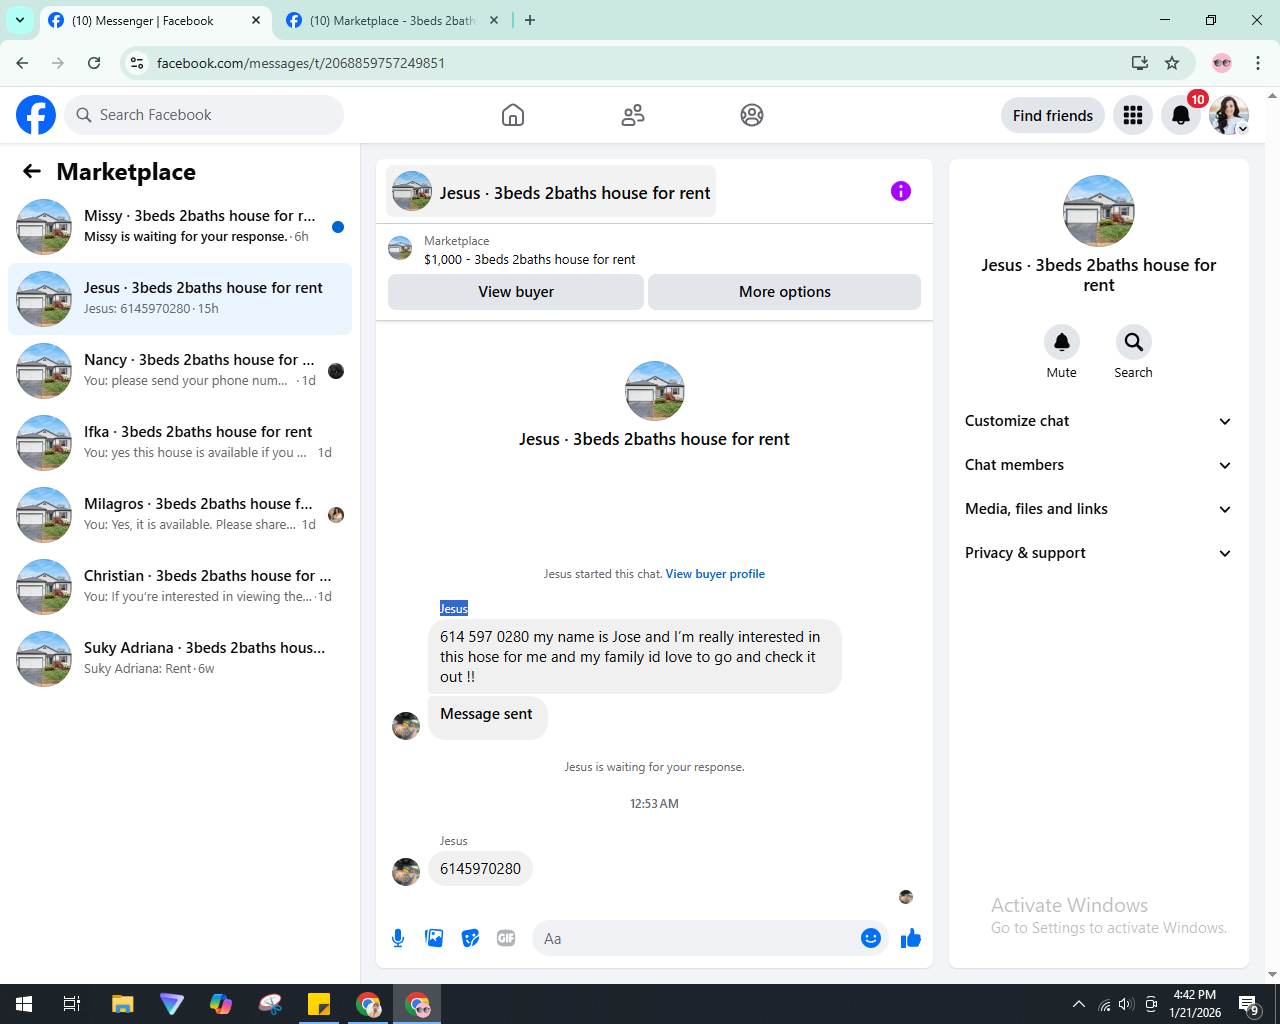Open the Windows notification center
Screen dimensions: 1280x1024
pyautogui.click(x=1248, y=1004)
